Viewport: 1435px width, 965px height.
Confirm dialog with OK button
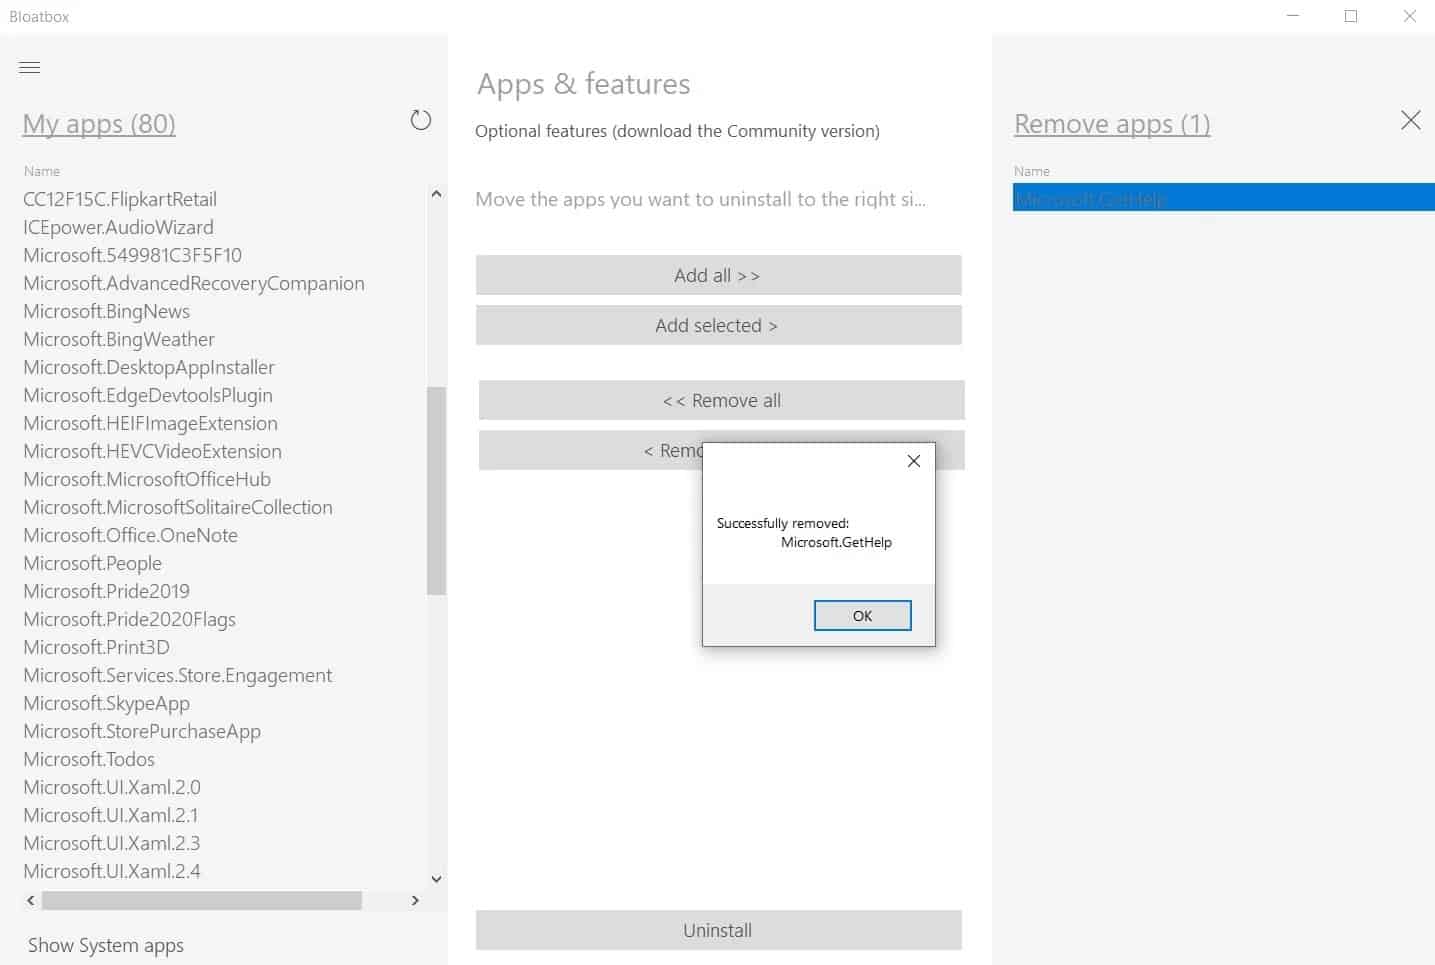click(x=862, y=616)
